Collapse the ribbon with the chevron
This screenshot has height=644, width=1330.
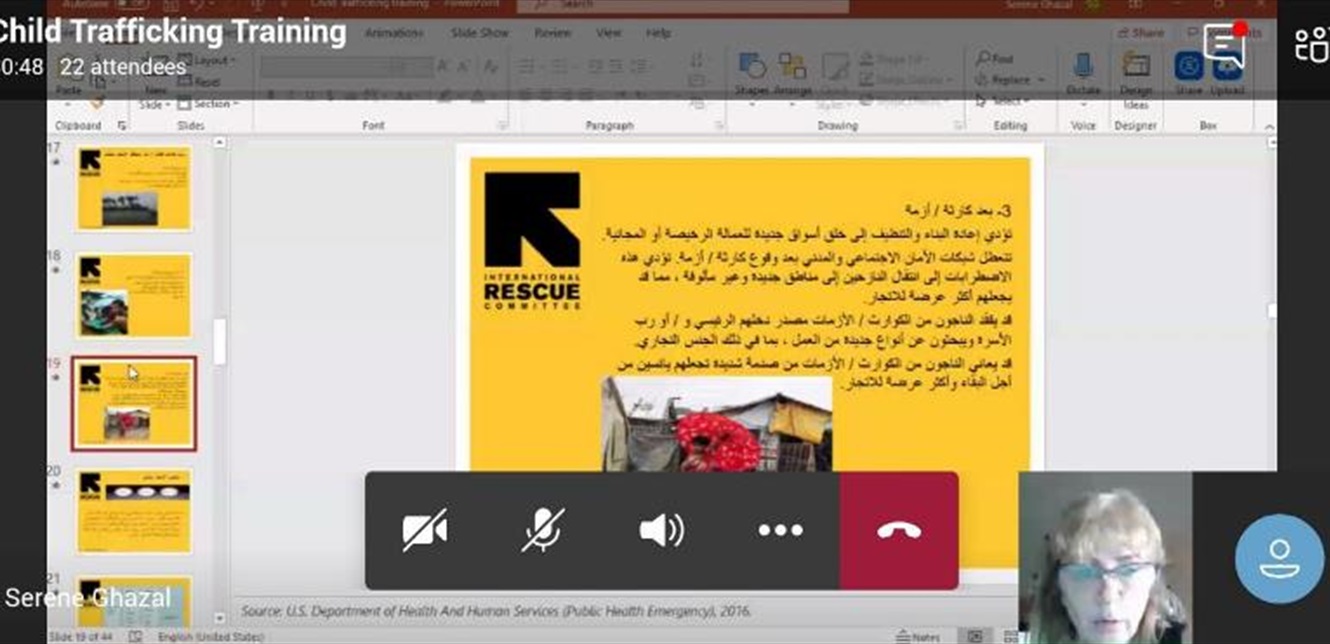1269,127
